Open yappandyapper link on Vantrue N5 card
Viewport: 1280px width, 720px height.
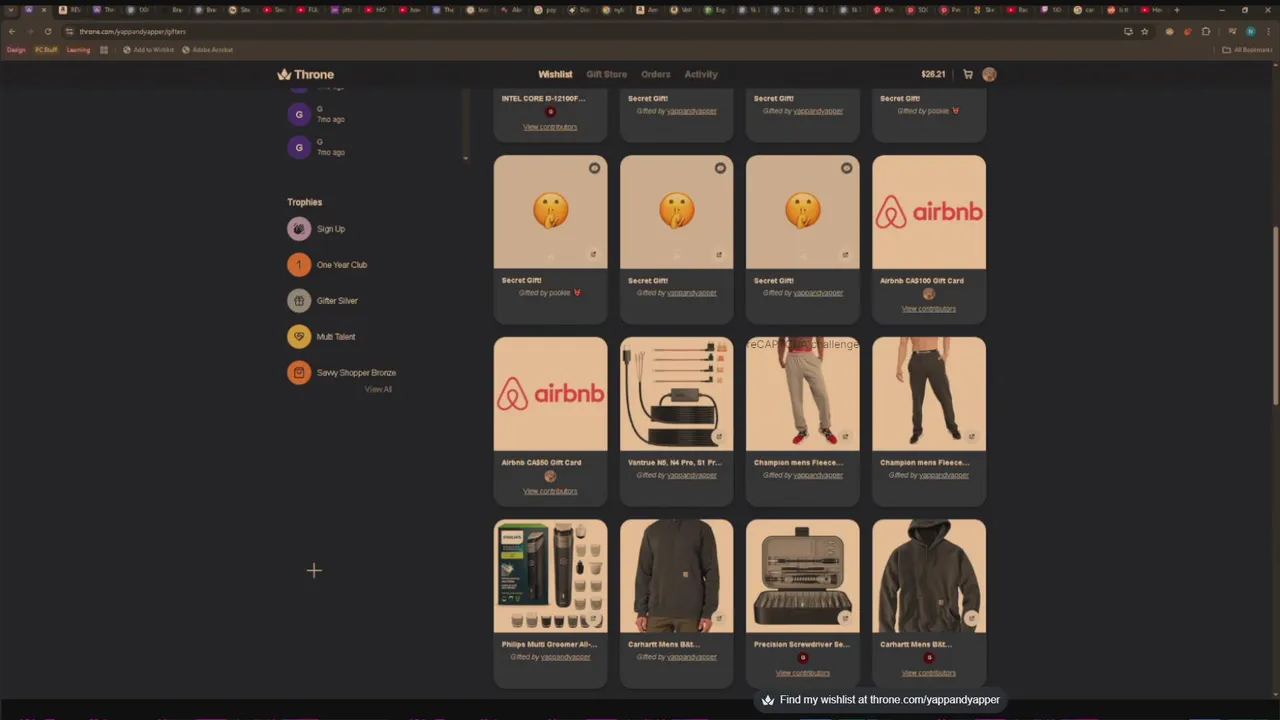coord(692,475)
